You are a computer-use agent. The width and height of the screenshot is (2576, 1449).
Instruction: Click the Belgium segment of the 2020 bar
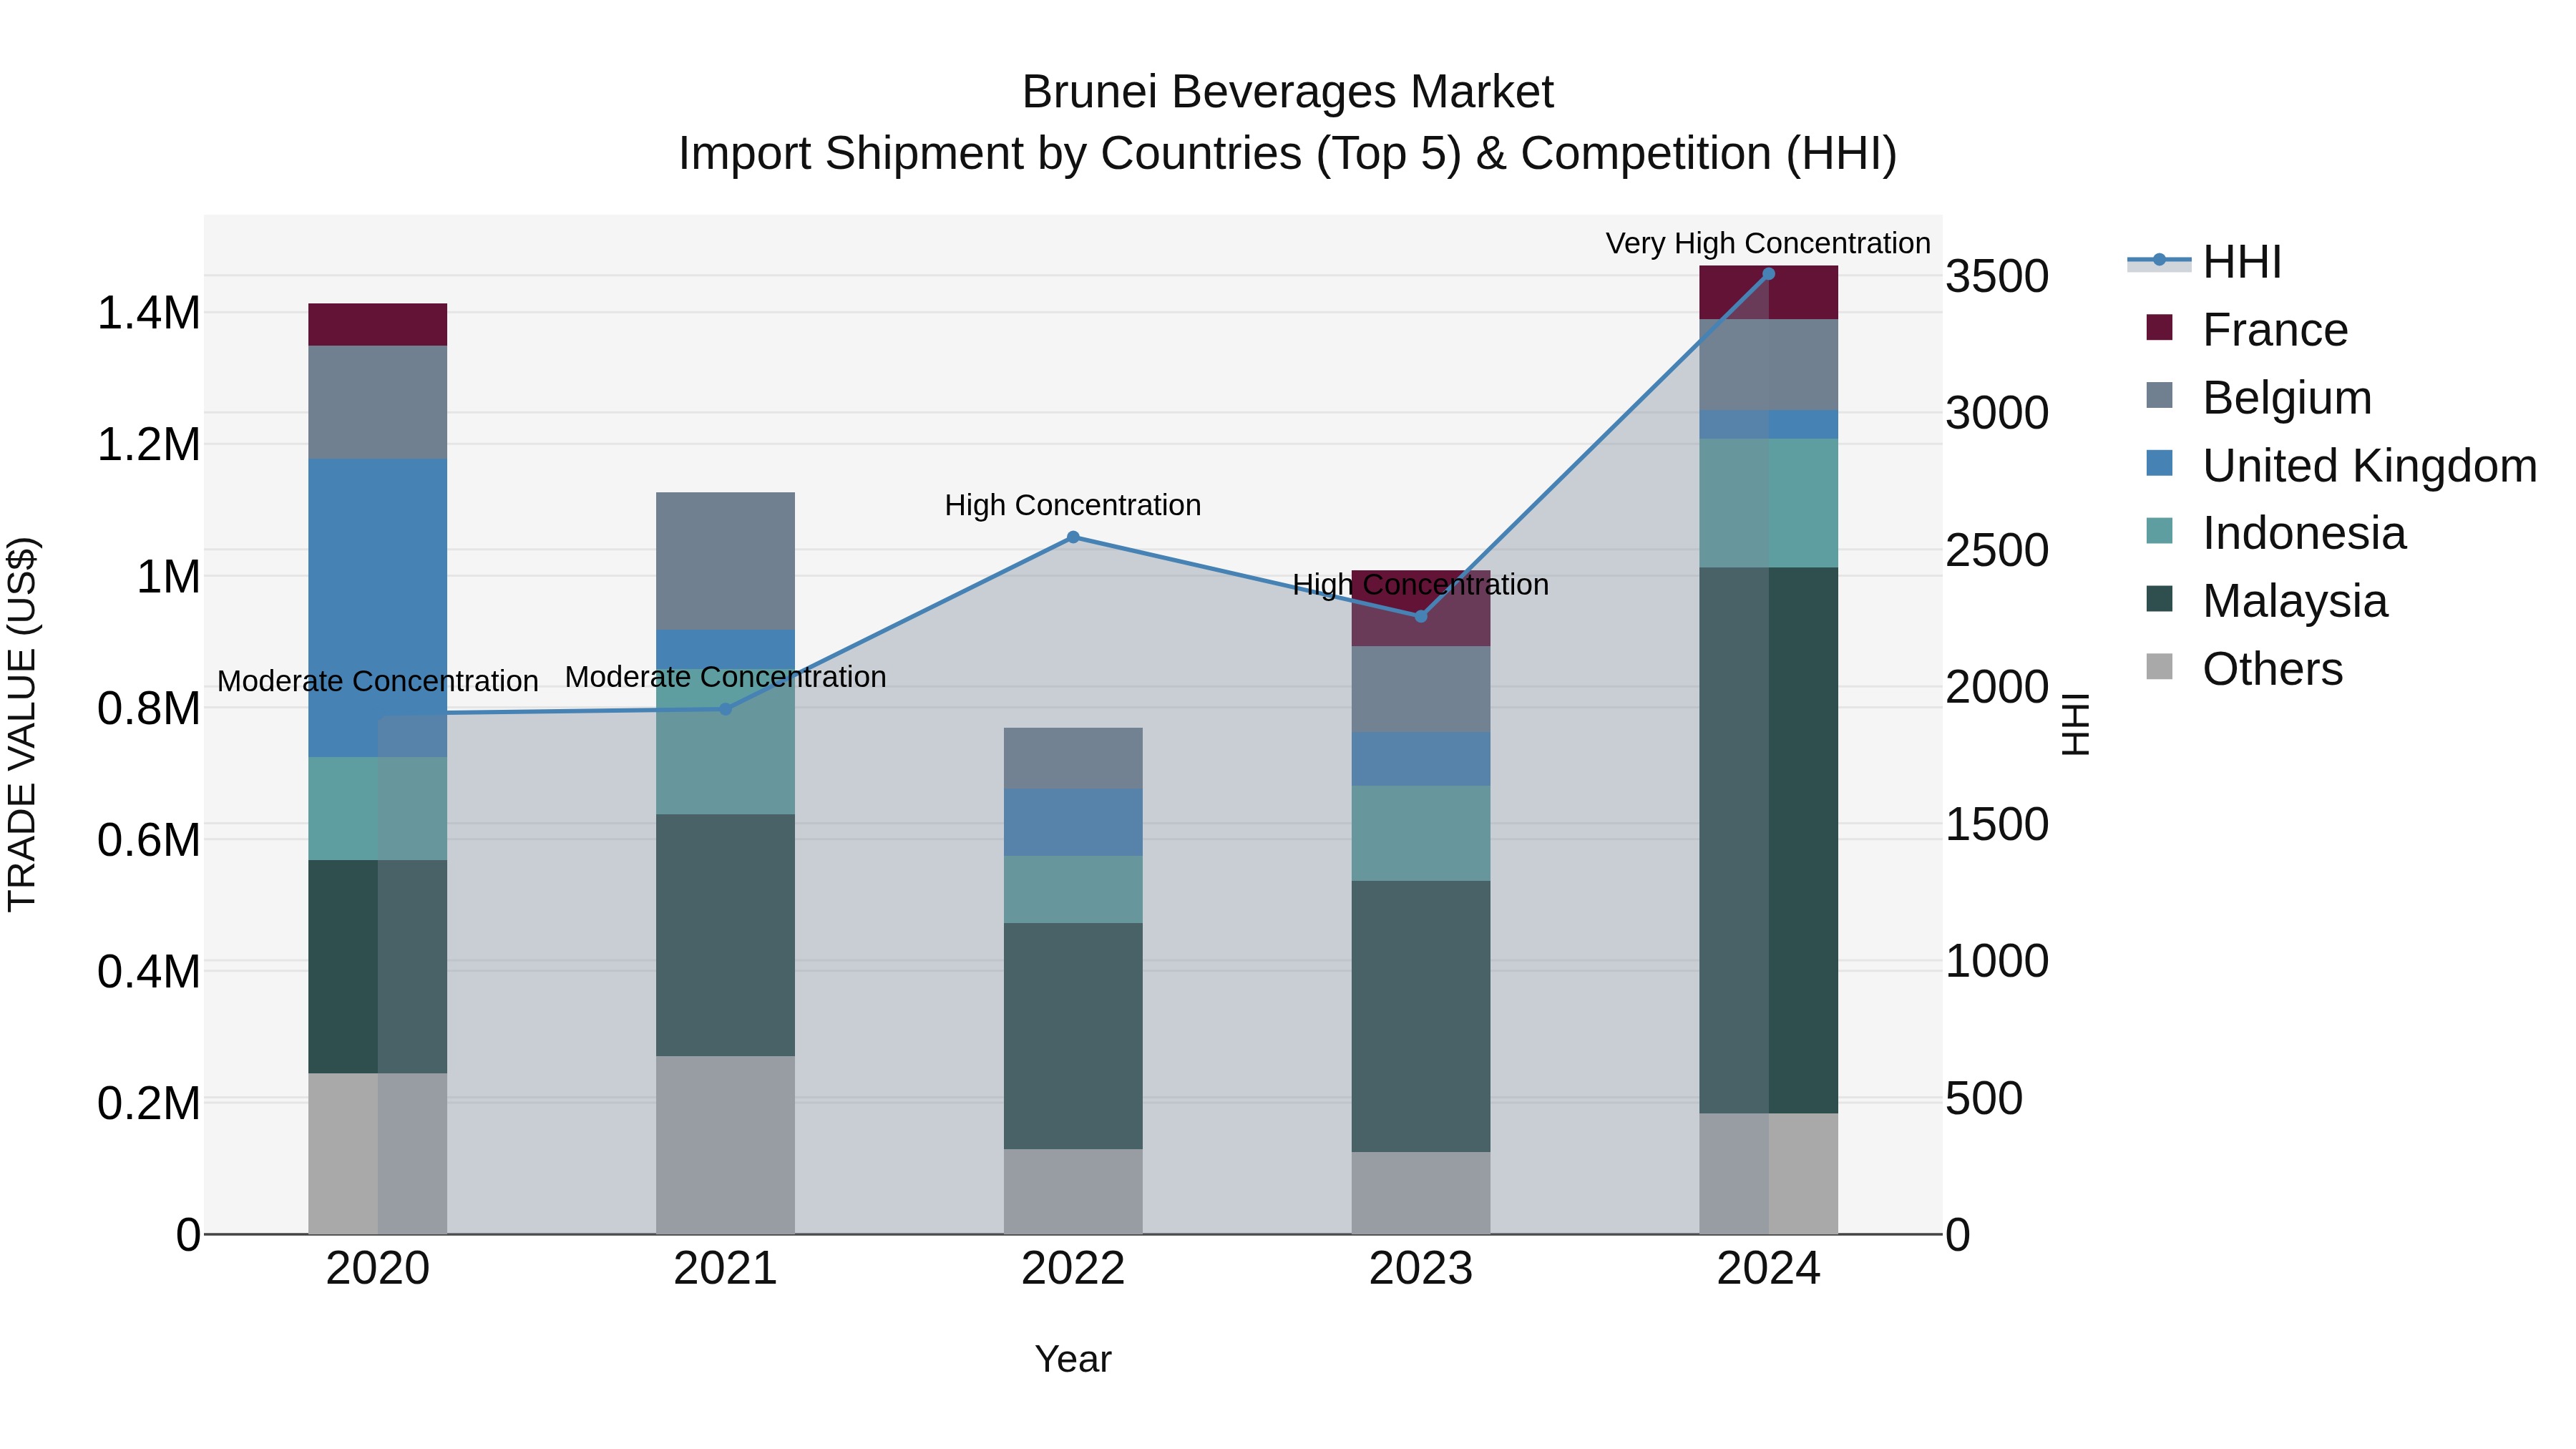378,402
